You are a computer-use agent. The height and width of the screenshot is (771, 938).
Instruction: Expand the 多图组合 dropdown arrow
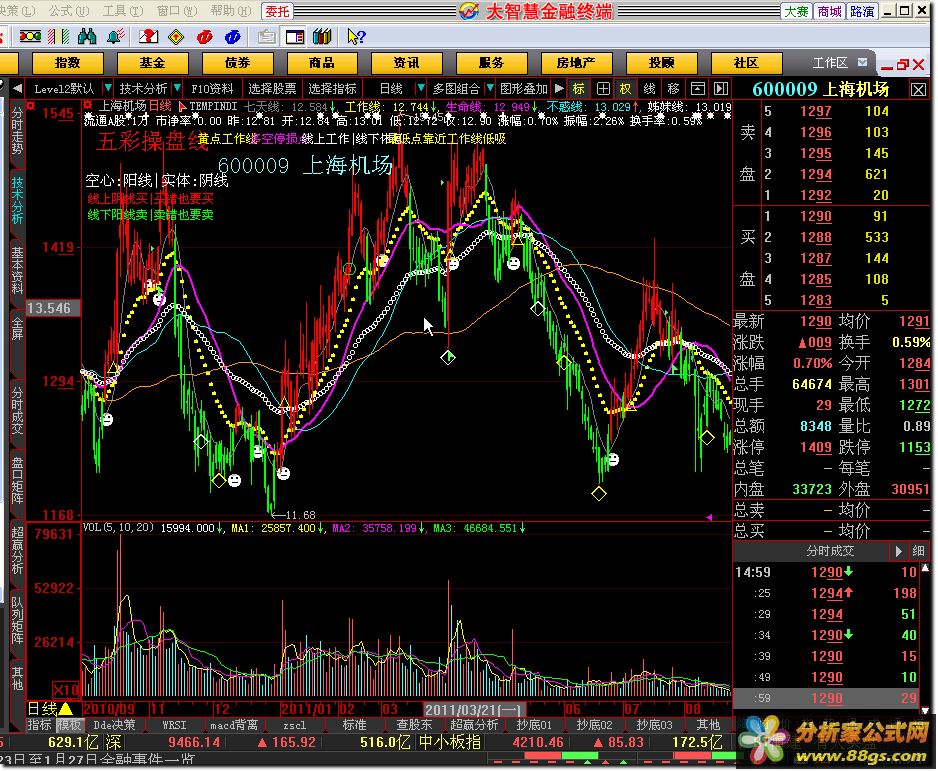pos(490,89)
